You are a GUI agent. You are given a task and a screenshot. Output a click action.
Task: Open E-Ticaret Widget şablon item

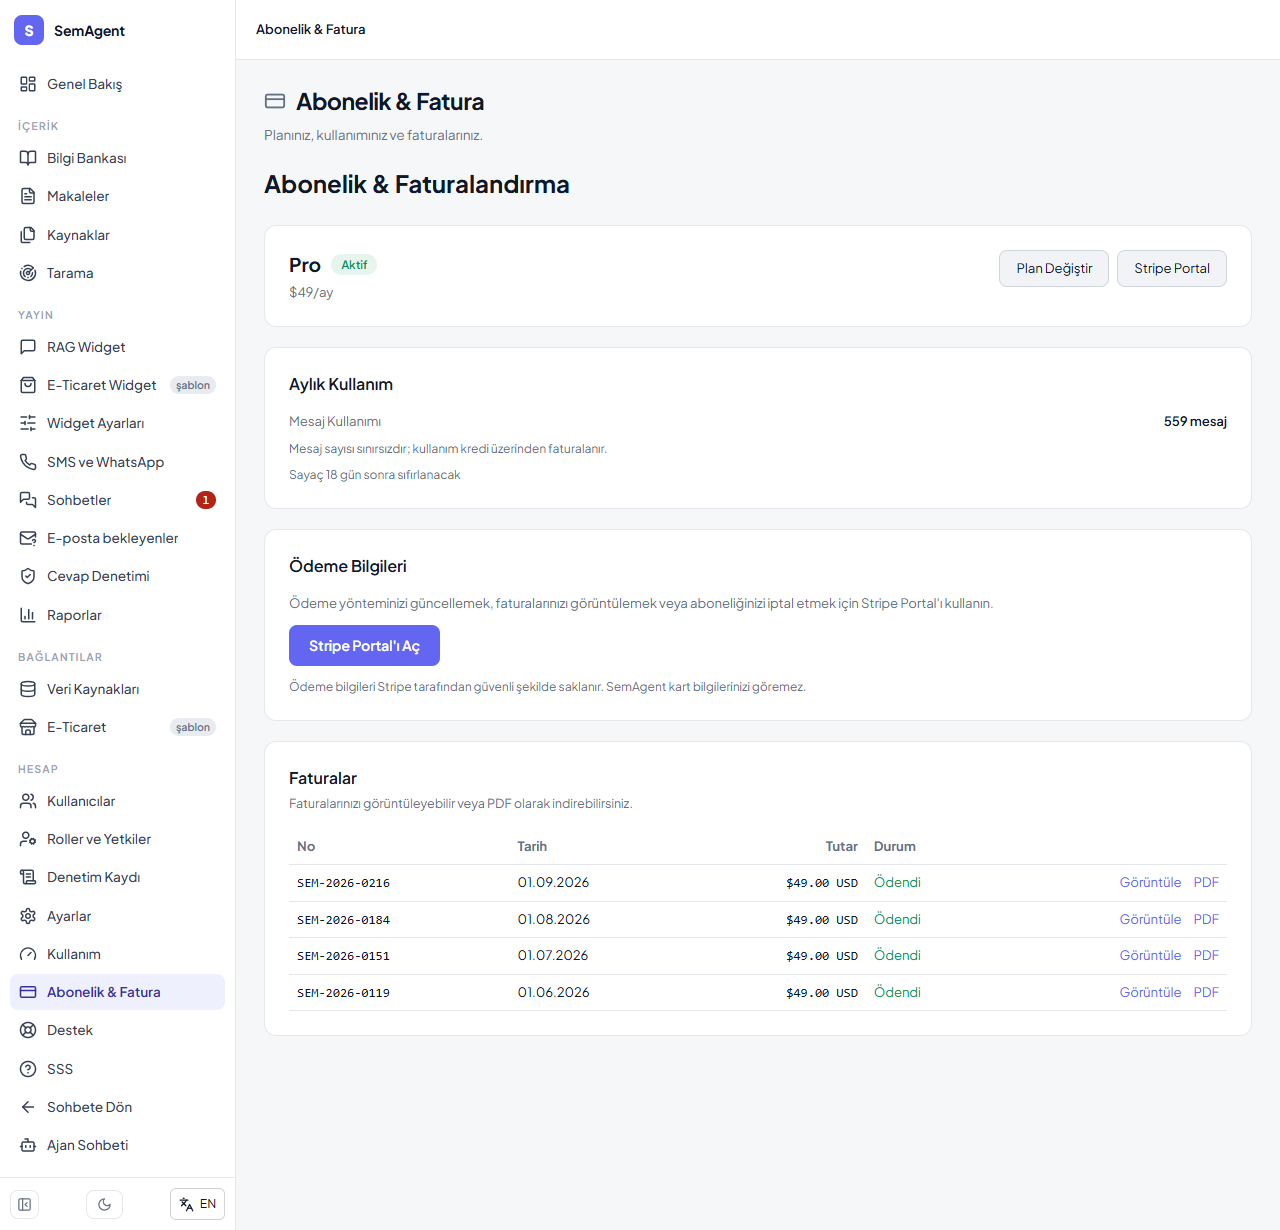pyautogui.click(x=117, y=385)
